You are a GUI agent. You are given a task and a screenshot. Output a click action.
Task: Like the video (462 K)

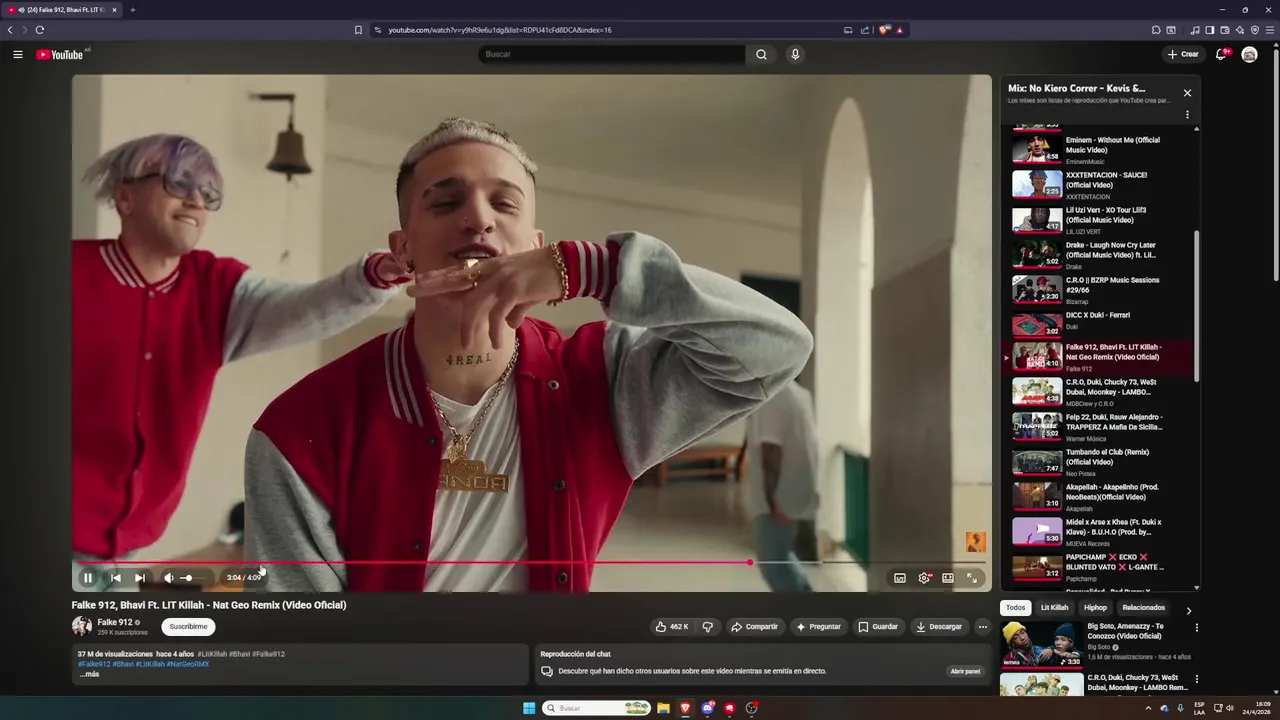pyautogui.click(x=672, y=627)
